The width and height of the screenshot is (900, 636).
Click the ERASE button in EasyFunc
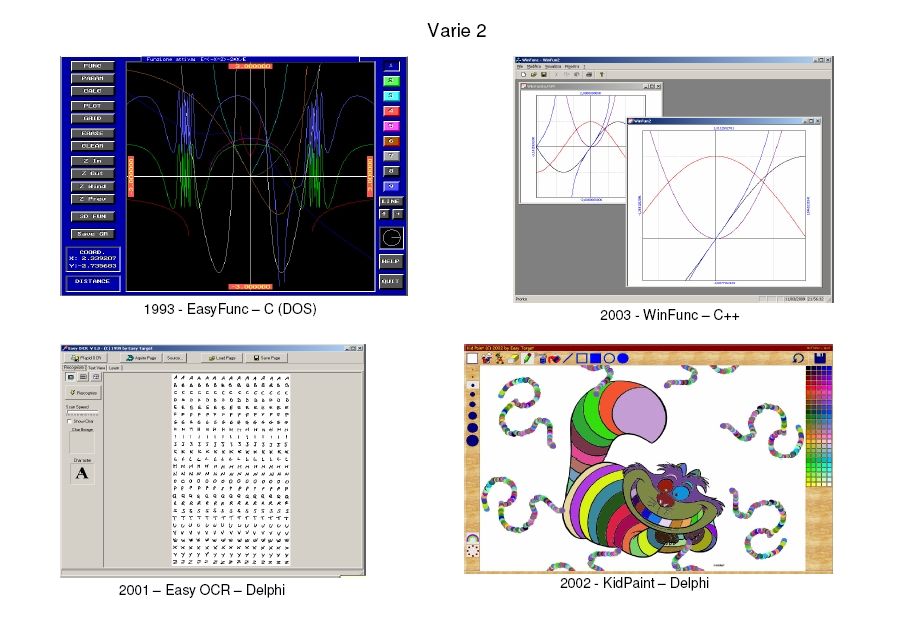click(92, 133)
